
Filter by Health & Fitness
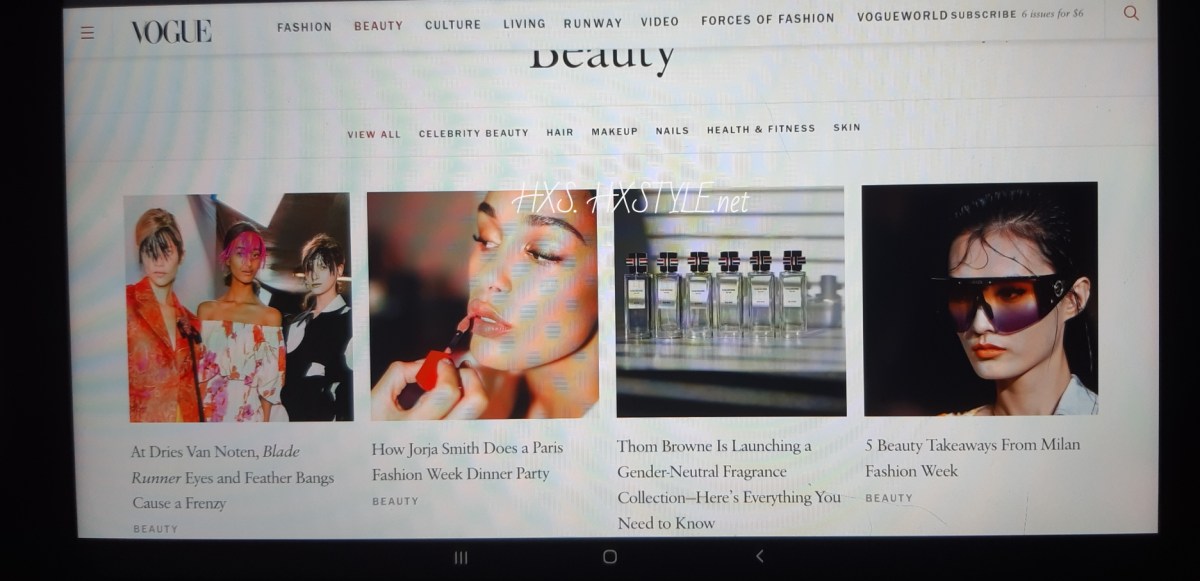[760, 129]
